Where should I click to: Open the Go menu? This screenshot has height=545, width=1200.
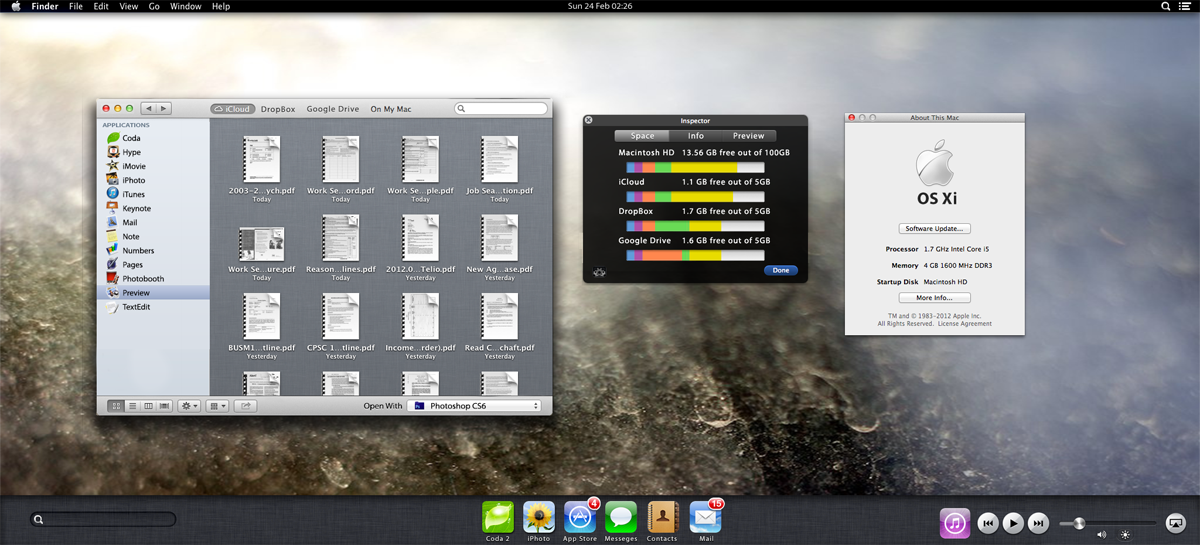click(154, 6)
